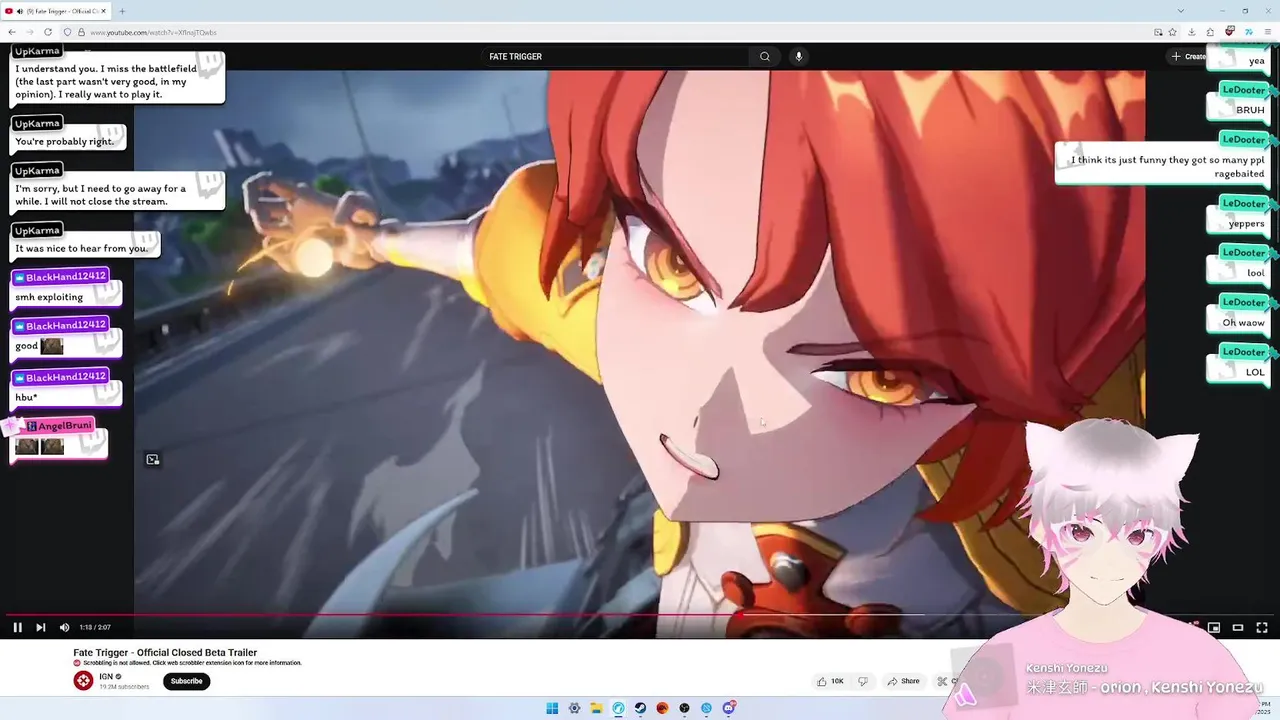Click the red-faced extension icon in toolbar
The width and height of the screenshot is (1280, 720).
coord(1230,32)
